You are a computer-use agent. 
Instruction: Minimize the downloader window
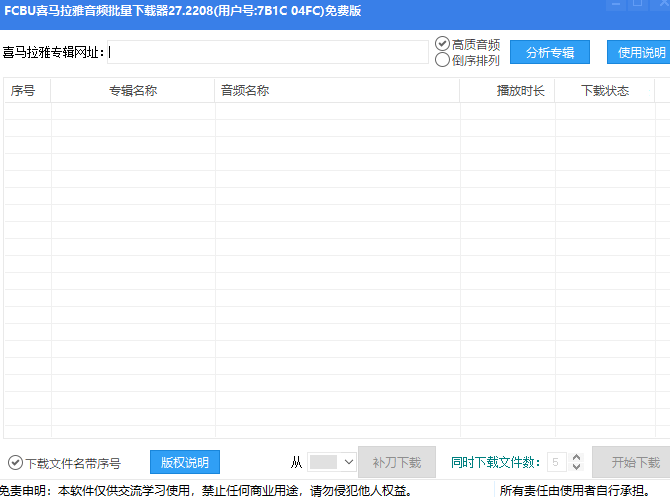616,4
